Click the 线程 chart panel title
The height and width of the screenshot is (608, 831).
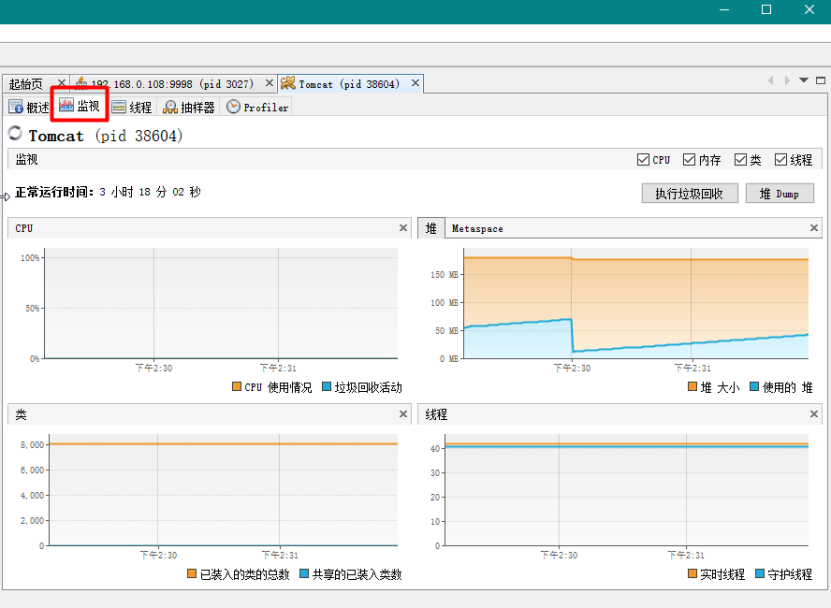coord(436,415)
